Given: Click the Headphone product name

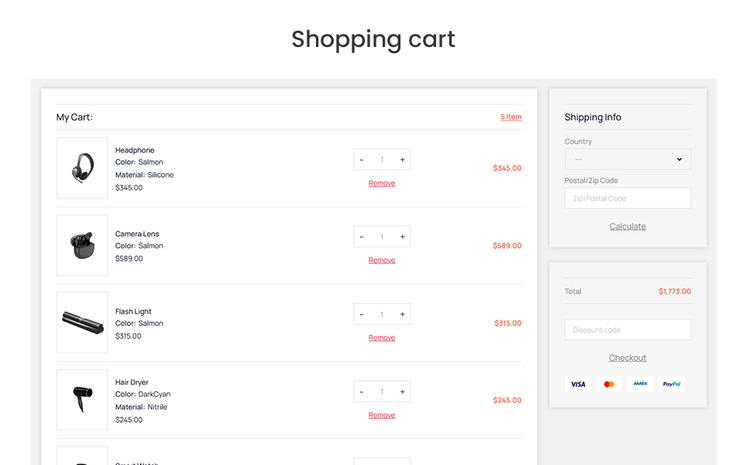Looking at the screenshot, I should (x=135, y=150).
